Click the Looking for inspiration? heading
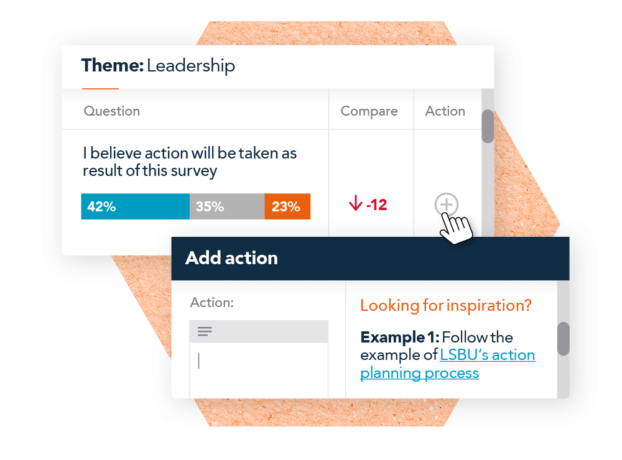The height and width of the screenshot is (460, 622). [445, 306]
